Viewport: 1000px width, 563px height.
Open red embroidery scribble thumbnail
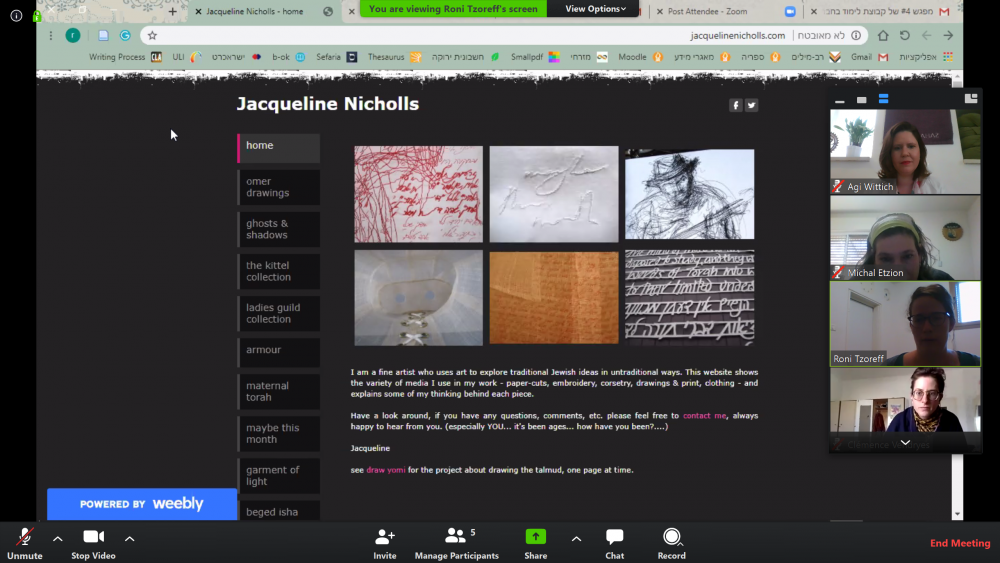point(418,194)
